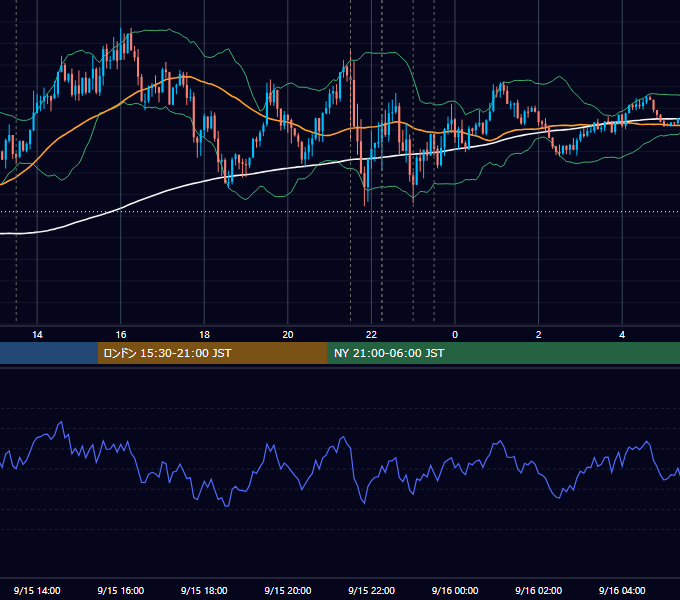Viewport: 680px width, 600px height.
Task: Click the 4 hour axis label
Action: pos(622,335)
